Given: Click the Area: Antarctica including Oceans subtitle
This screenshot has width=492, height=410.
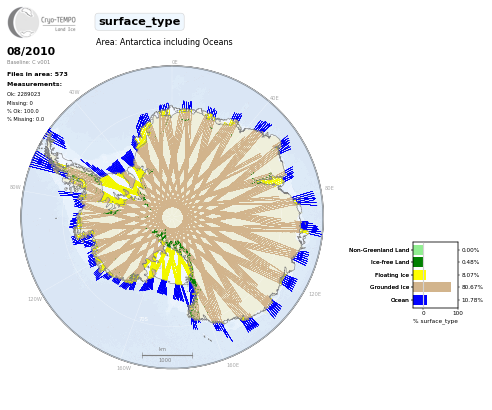Looking at the screenshot, I should coord(164,42).
